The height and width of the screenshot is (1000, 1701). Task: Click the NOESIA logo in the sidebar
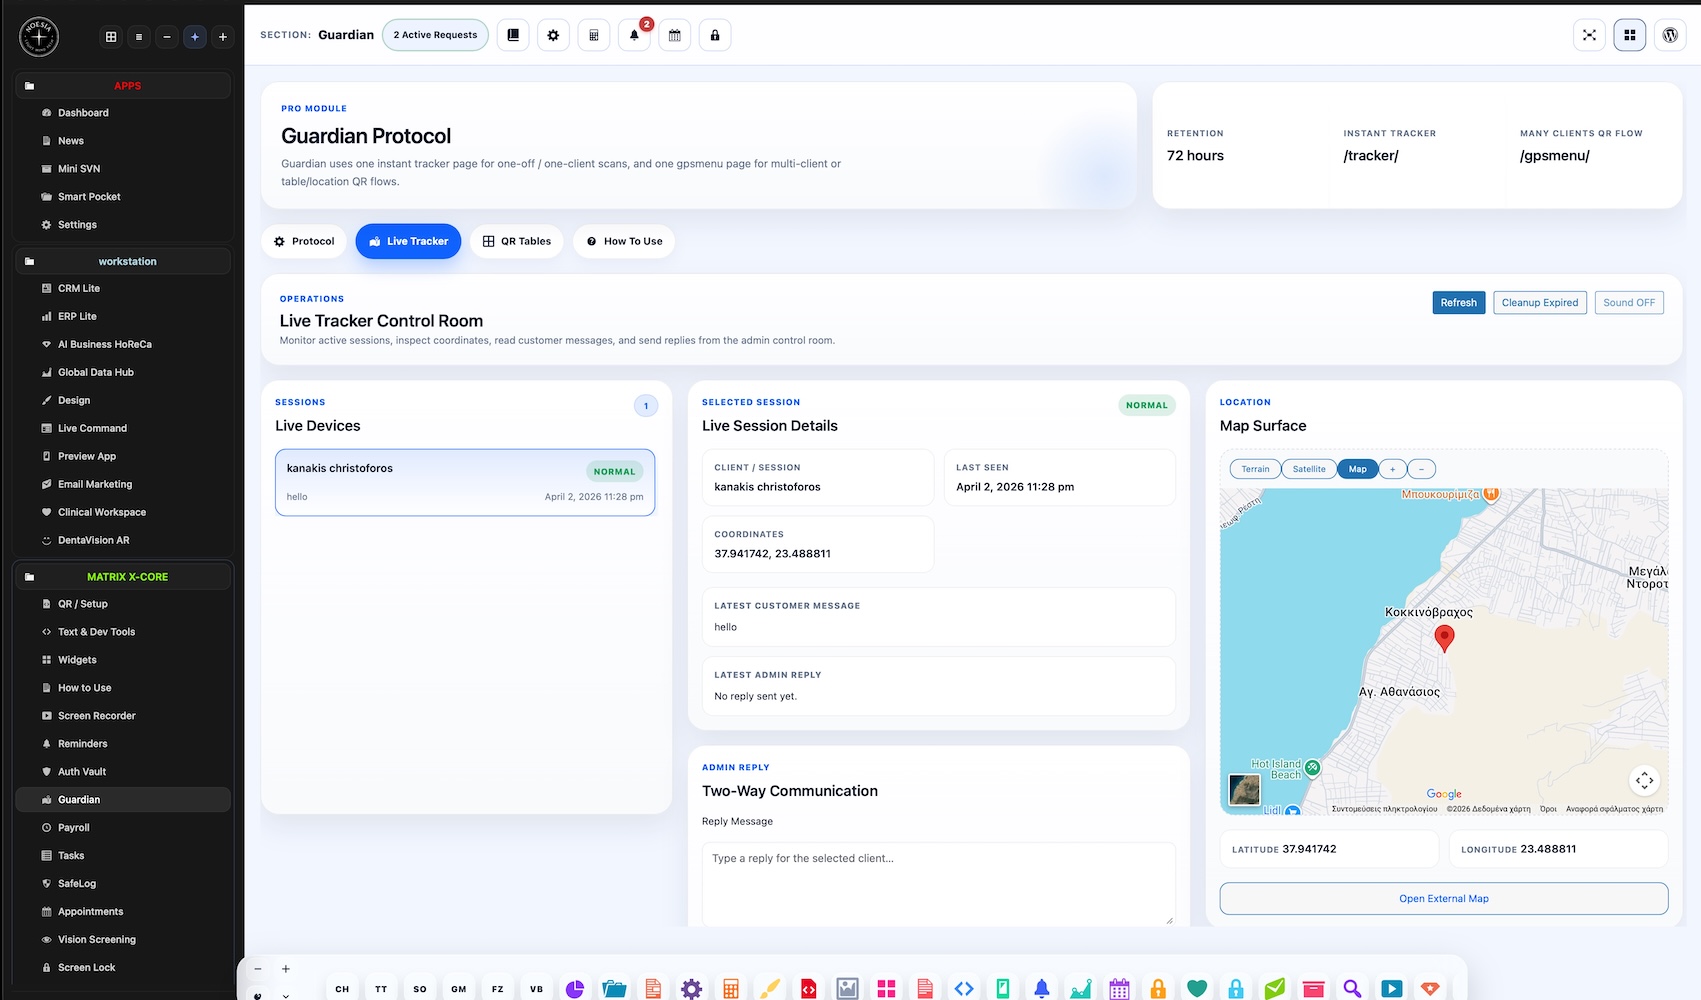pyautogui.click(x=39, y=37)
